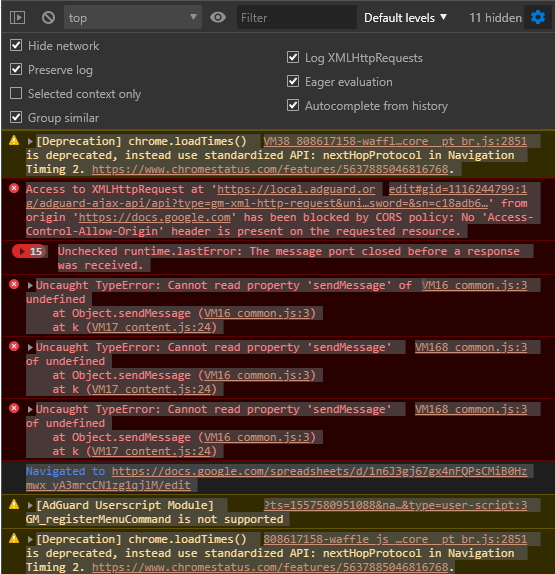
Task: Open the https://docs.google.com origin link
Action: [x=154, y=217]
